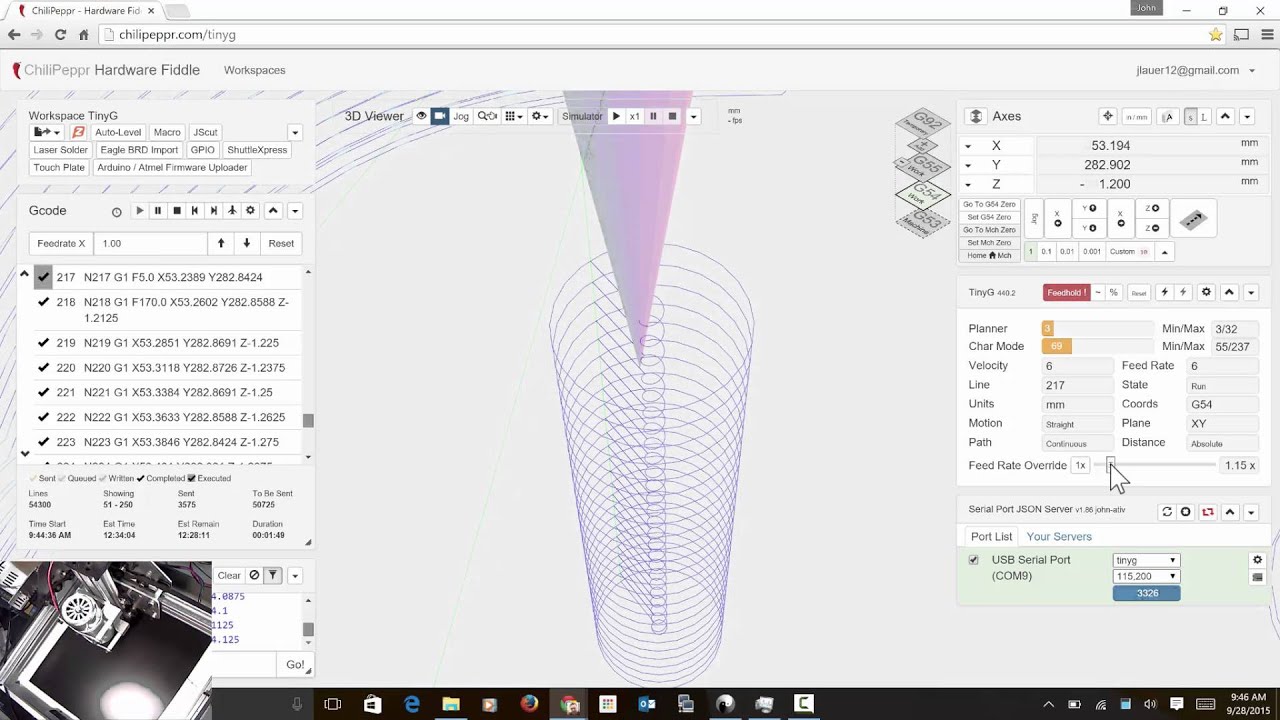1280x720 pixels.
Task: Click Go To G54 Zero
Action: tap(989, 204)
